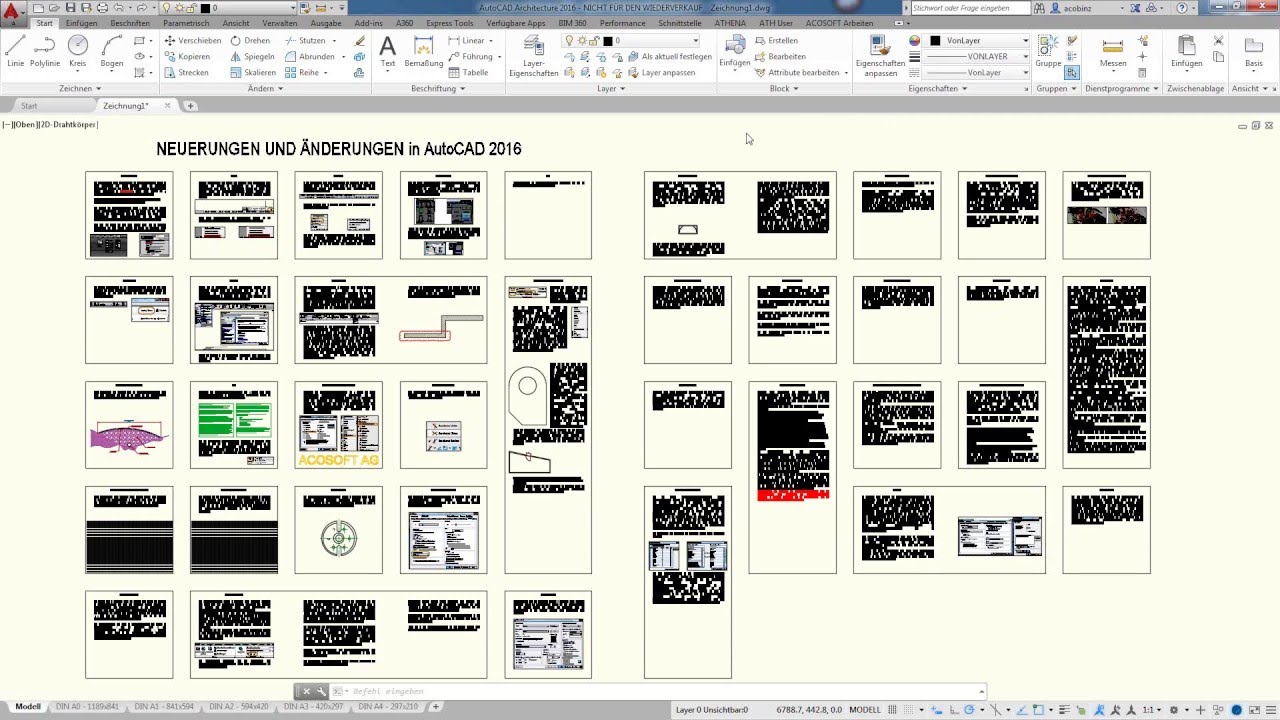Viewport: 1280px width, 720px height.
Task: Click the Undo arrow in quick access toolbar
Action: click(119, 8)
